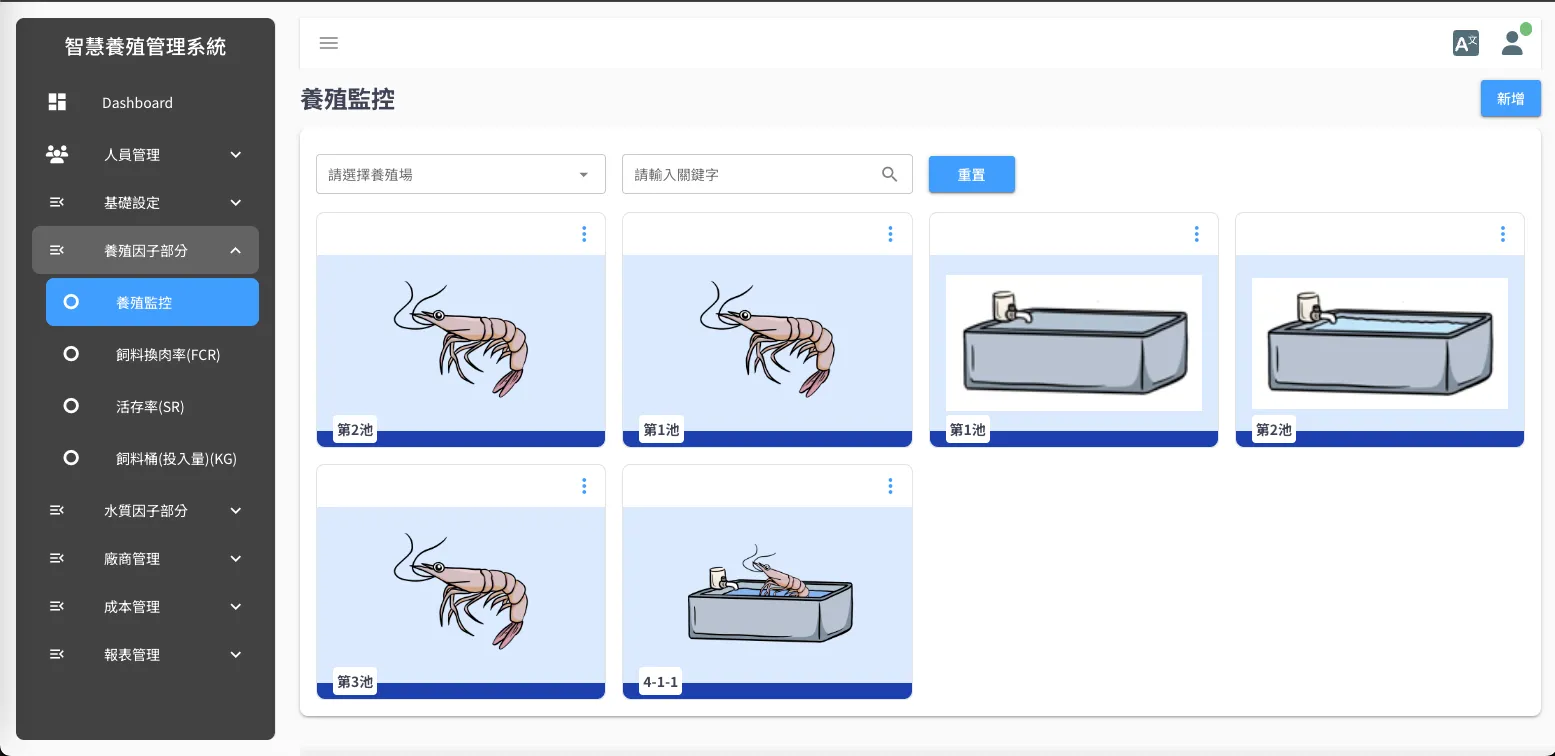Focus the 請輸入關鍵字 search field
Viewport: 1555px width, 756px height.
750,174
